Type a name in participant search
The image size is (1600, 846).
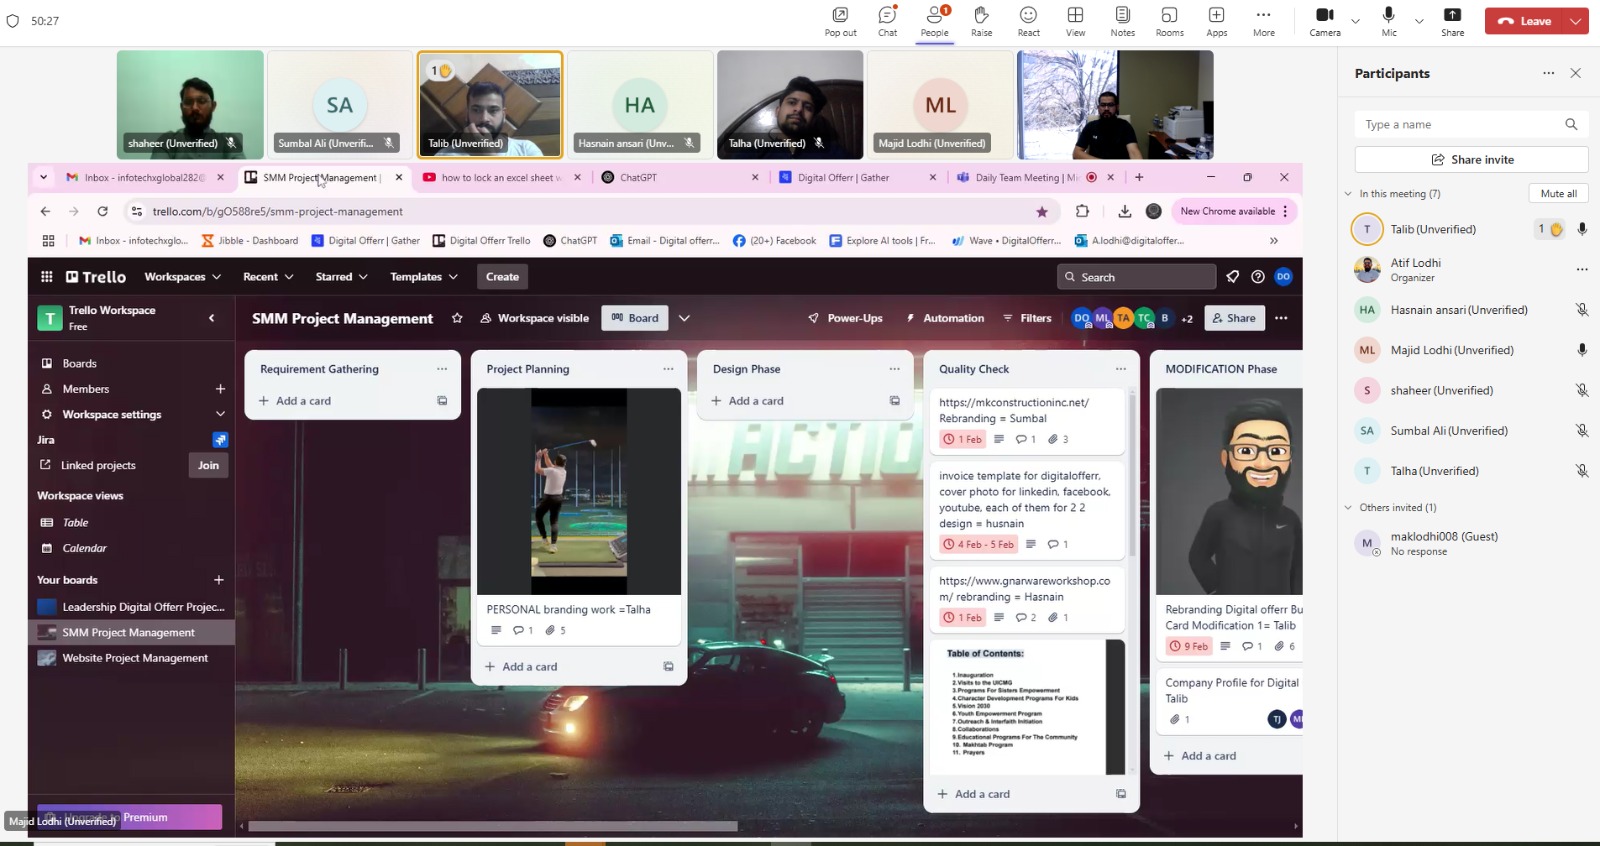point(1471,124)
